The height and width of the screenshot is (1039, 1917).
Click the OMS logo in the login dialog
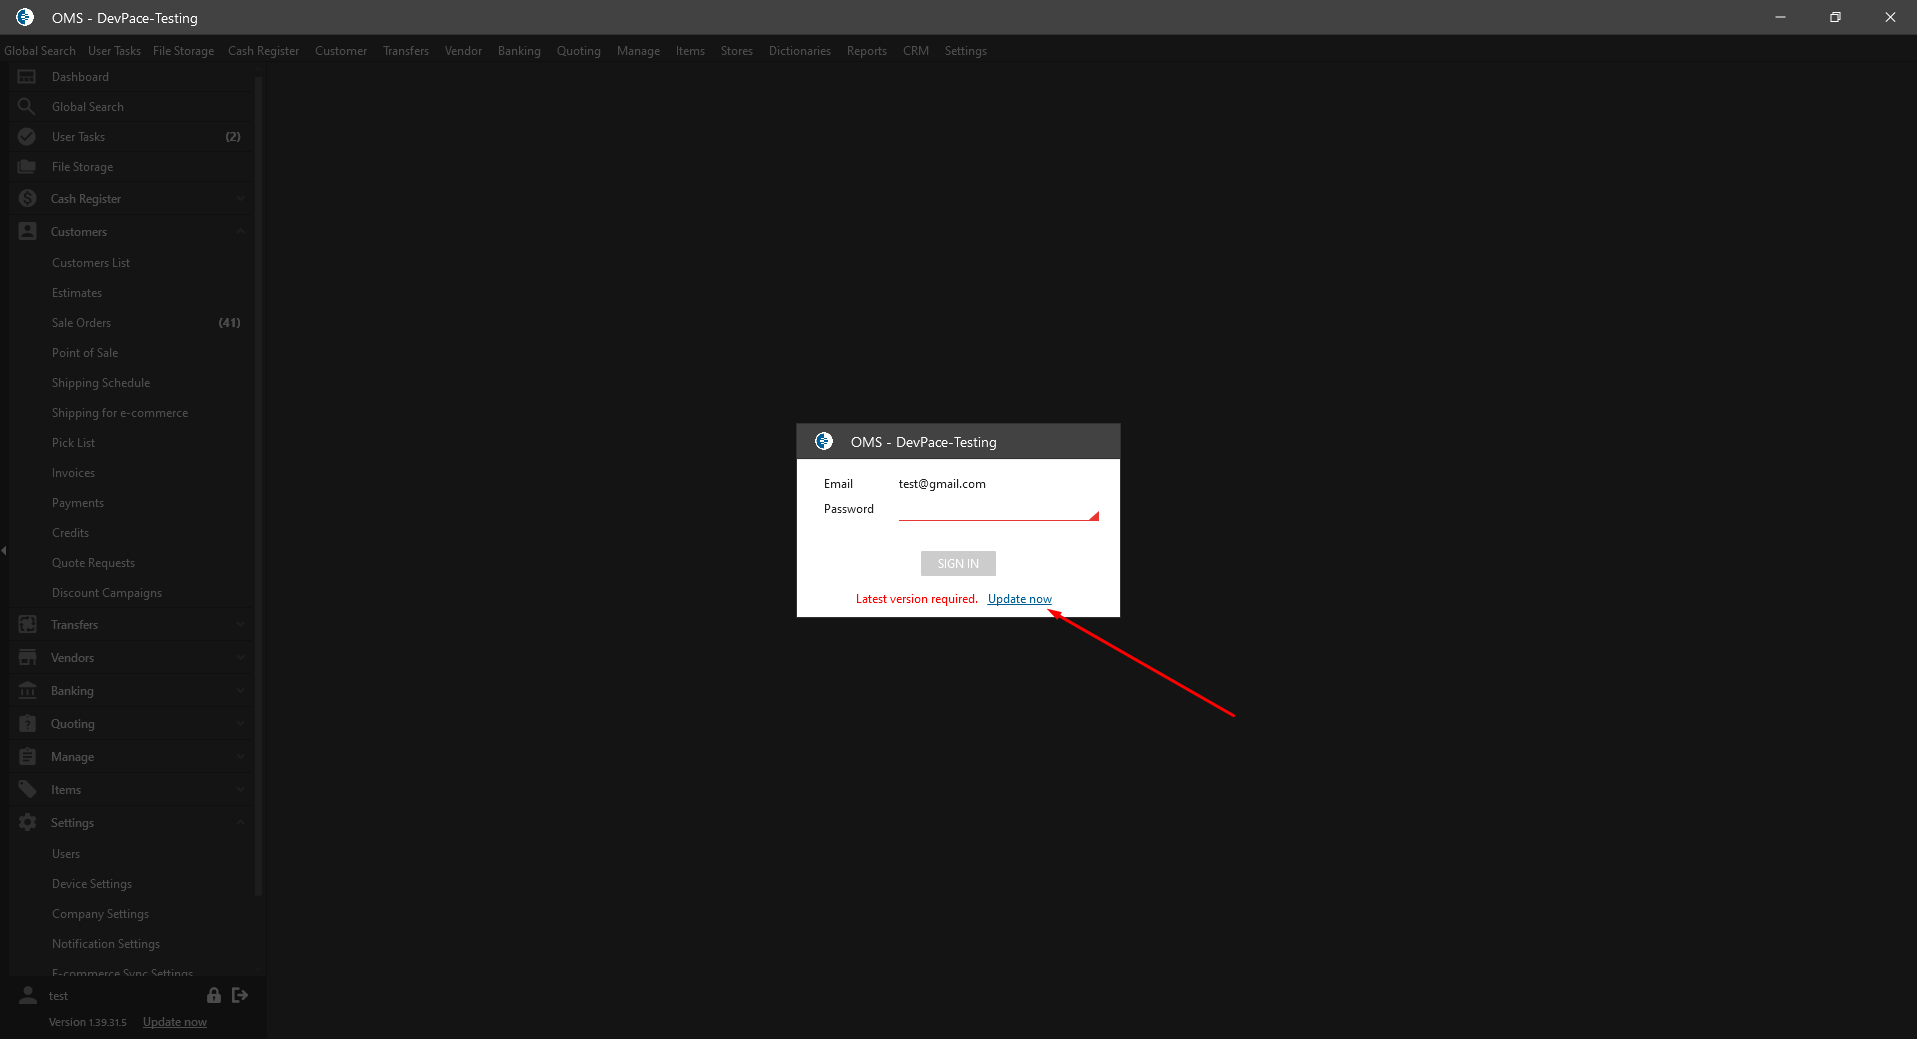[x=824, y=441]
